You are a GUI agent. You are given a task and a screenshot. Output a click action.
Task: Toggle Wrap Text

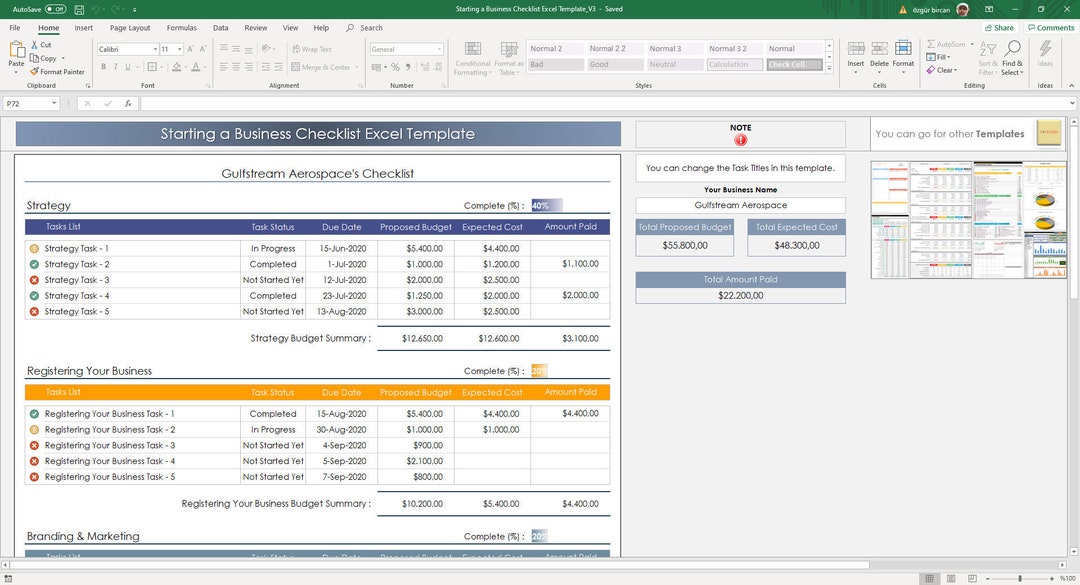[311, 49]
